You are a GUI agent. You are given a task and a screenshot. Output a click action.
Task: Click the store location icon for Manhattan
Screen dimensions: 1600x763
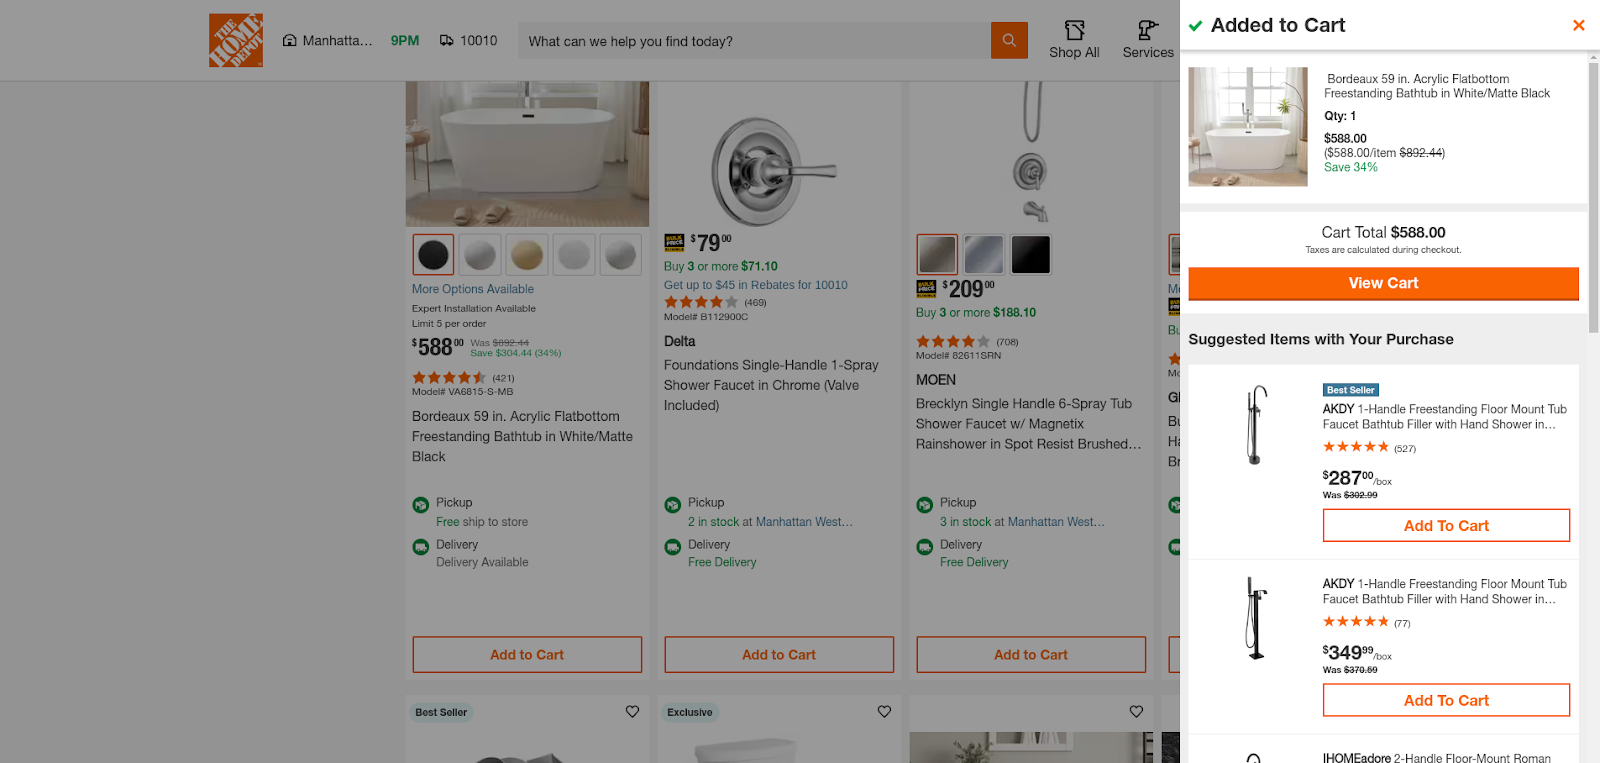(x=290, y=41)
